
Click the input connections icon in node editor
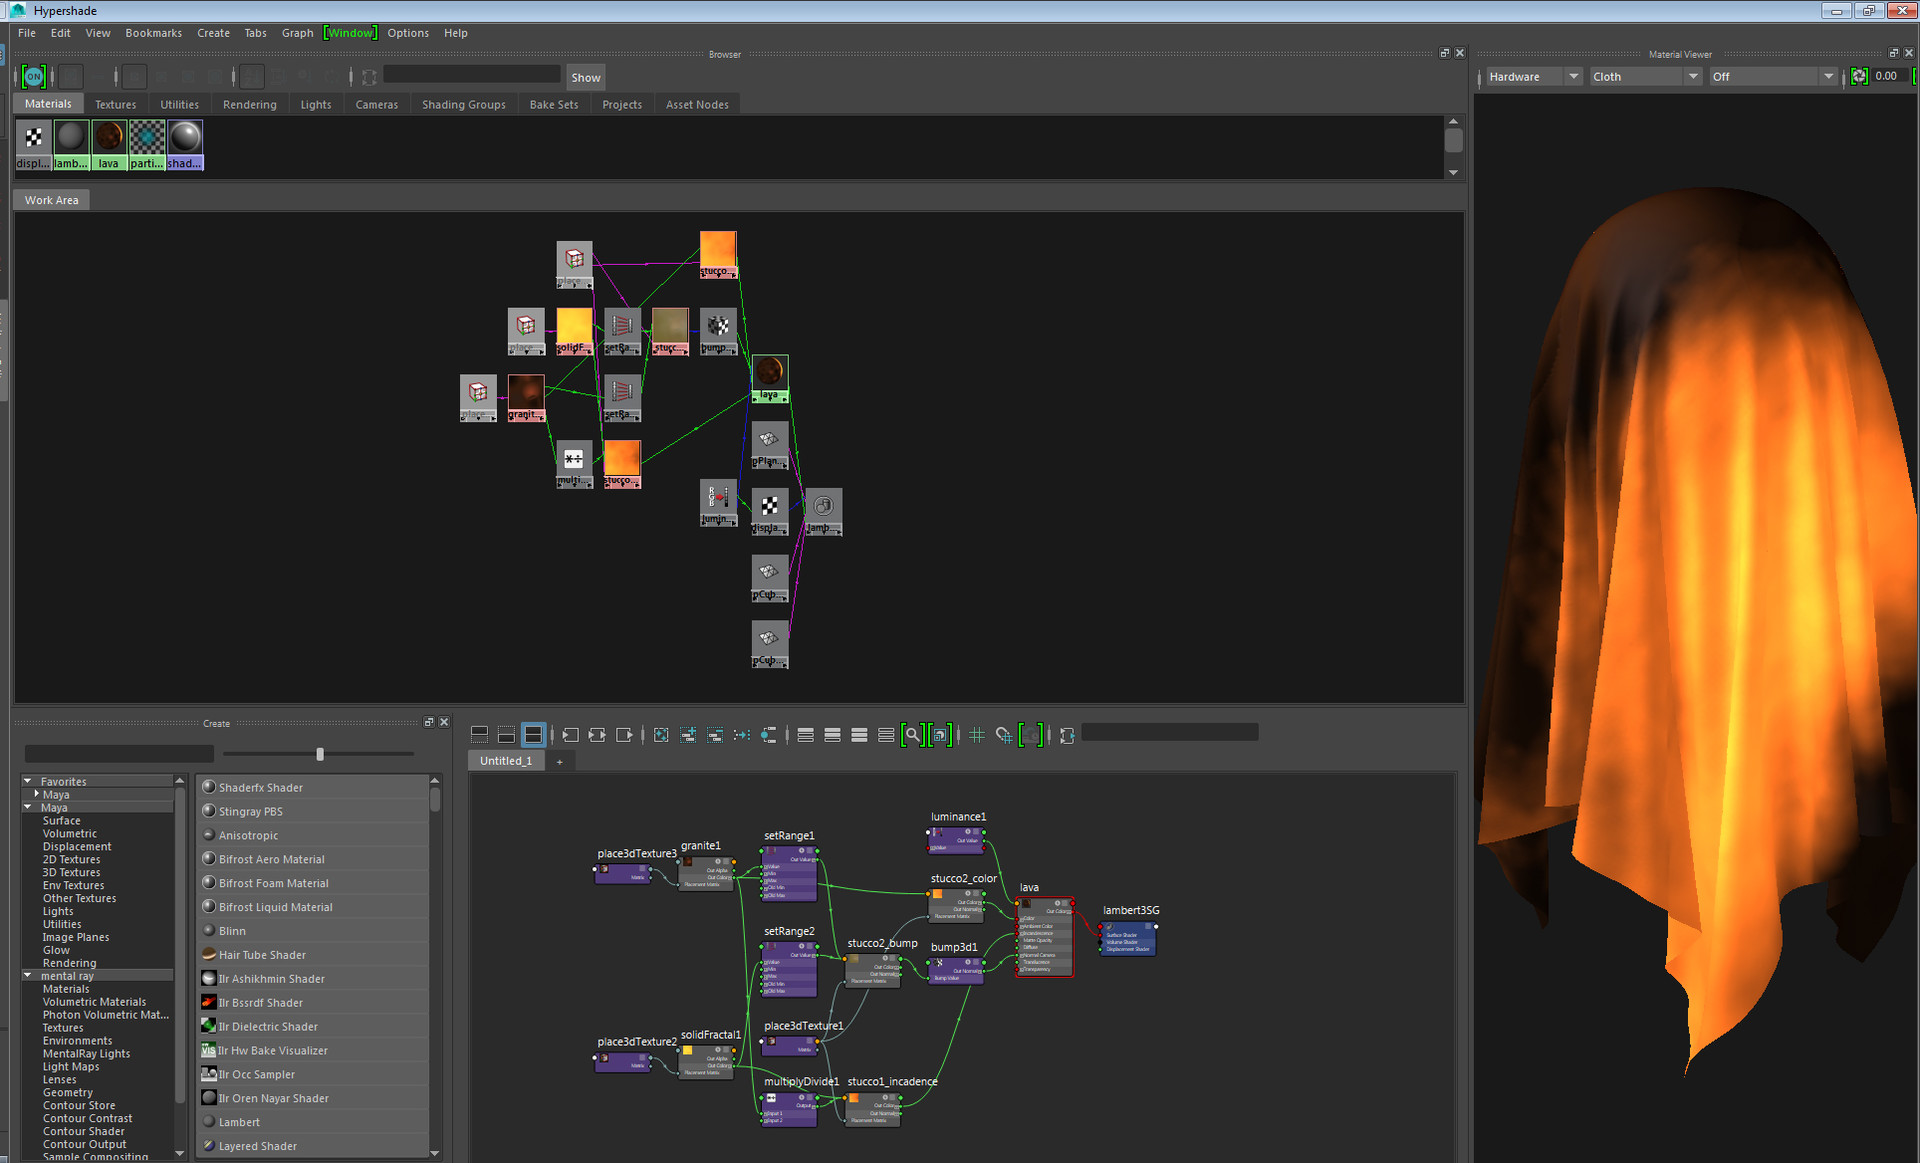point(570,735)
